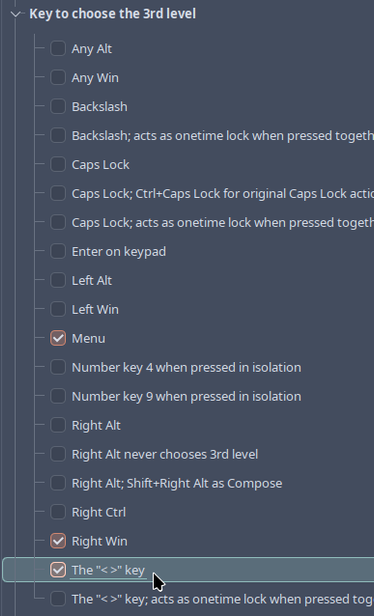Enable the Any Alt checkbox
374x616 pixels.
point(58,49)
